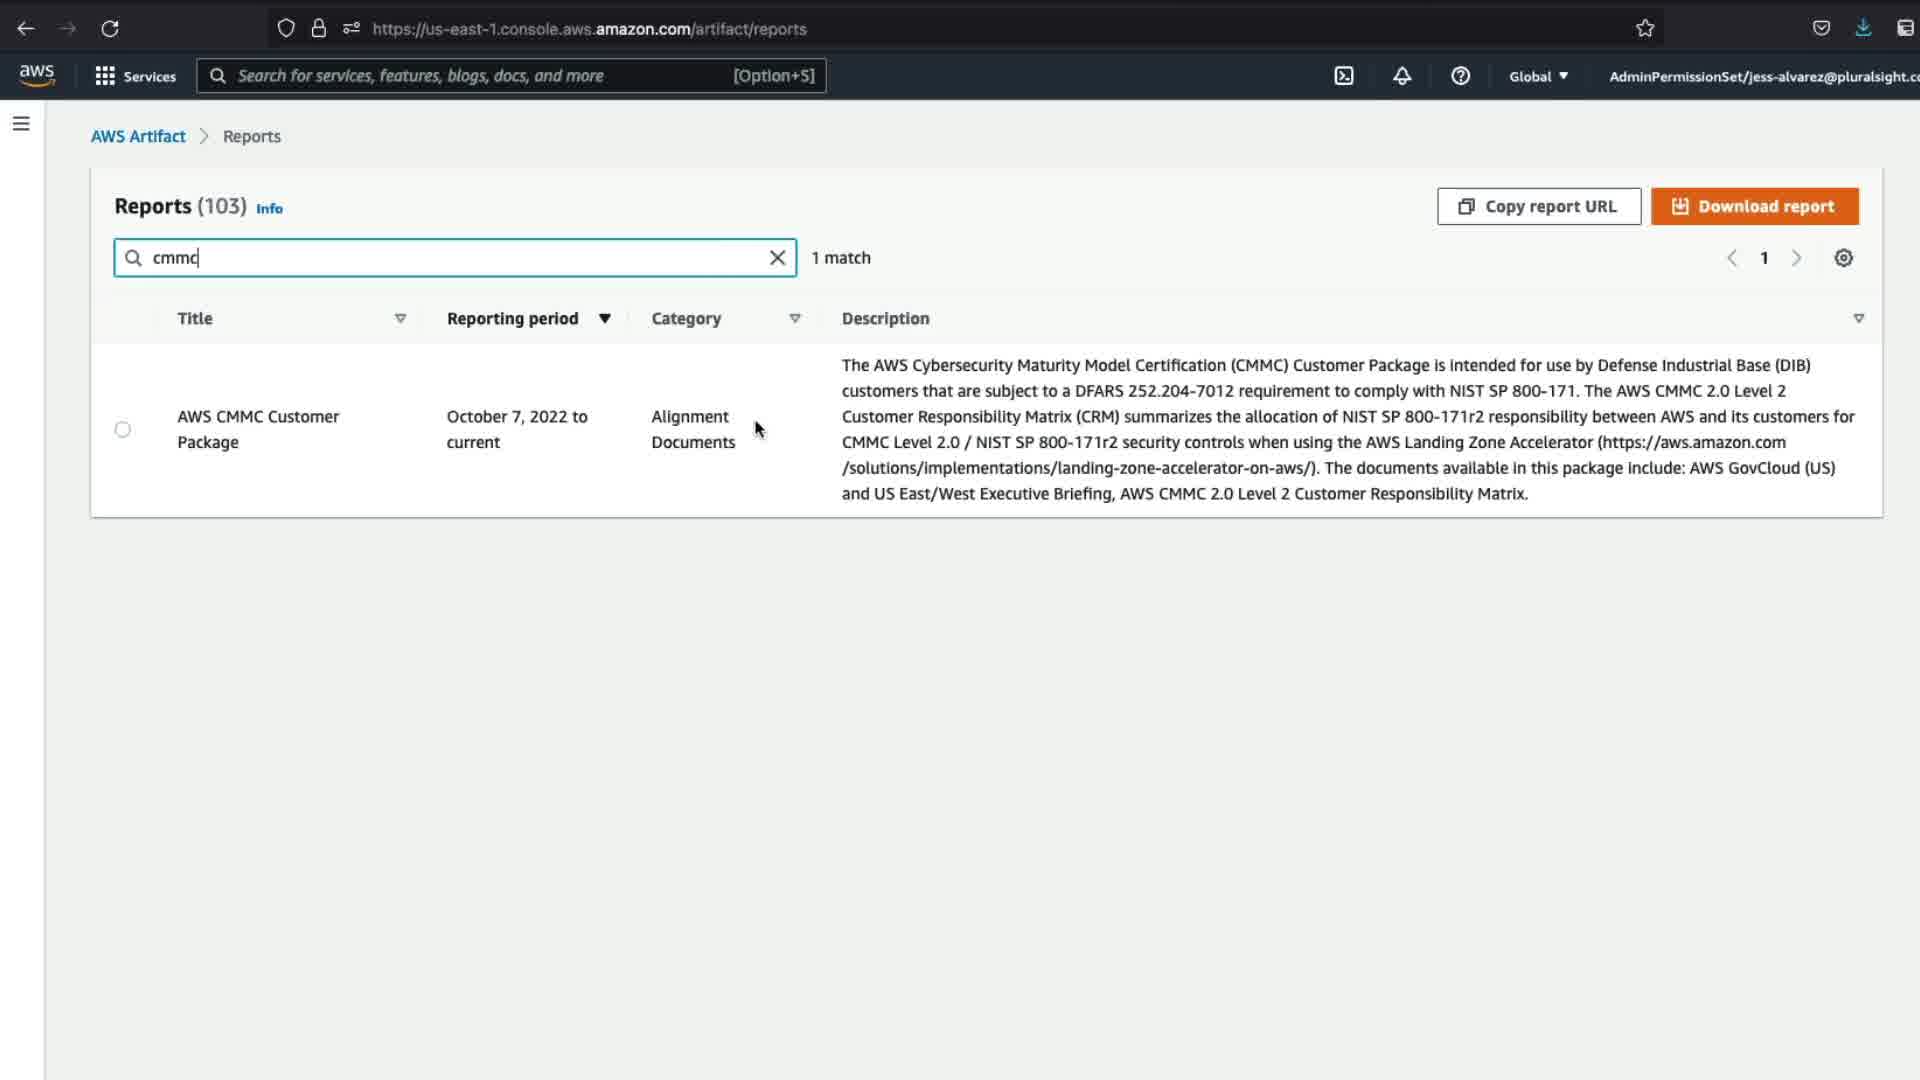Sort by Category column arrow

click(x=795, y=319)
